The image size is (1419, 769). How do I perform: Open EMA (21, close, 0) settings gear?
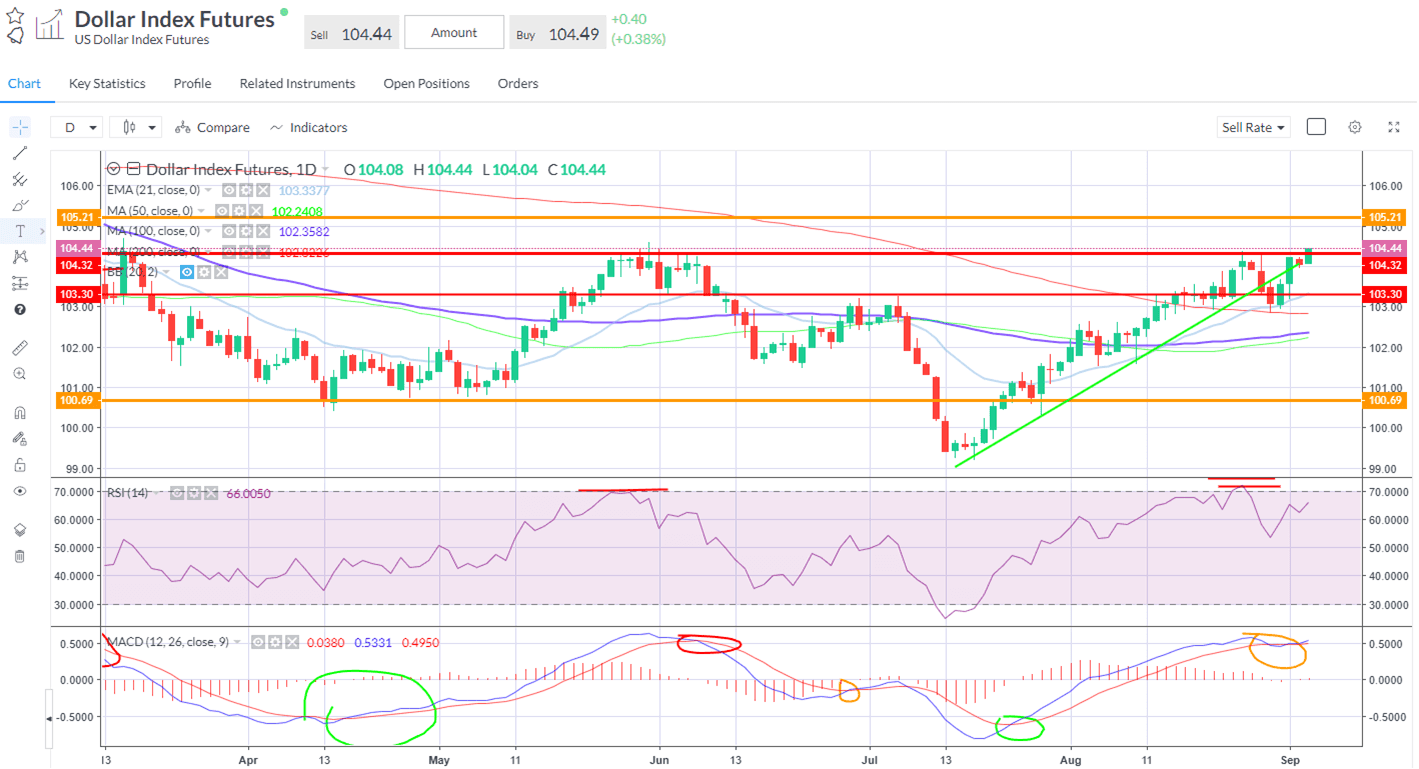(246, 190)
